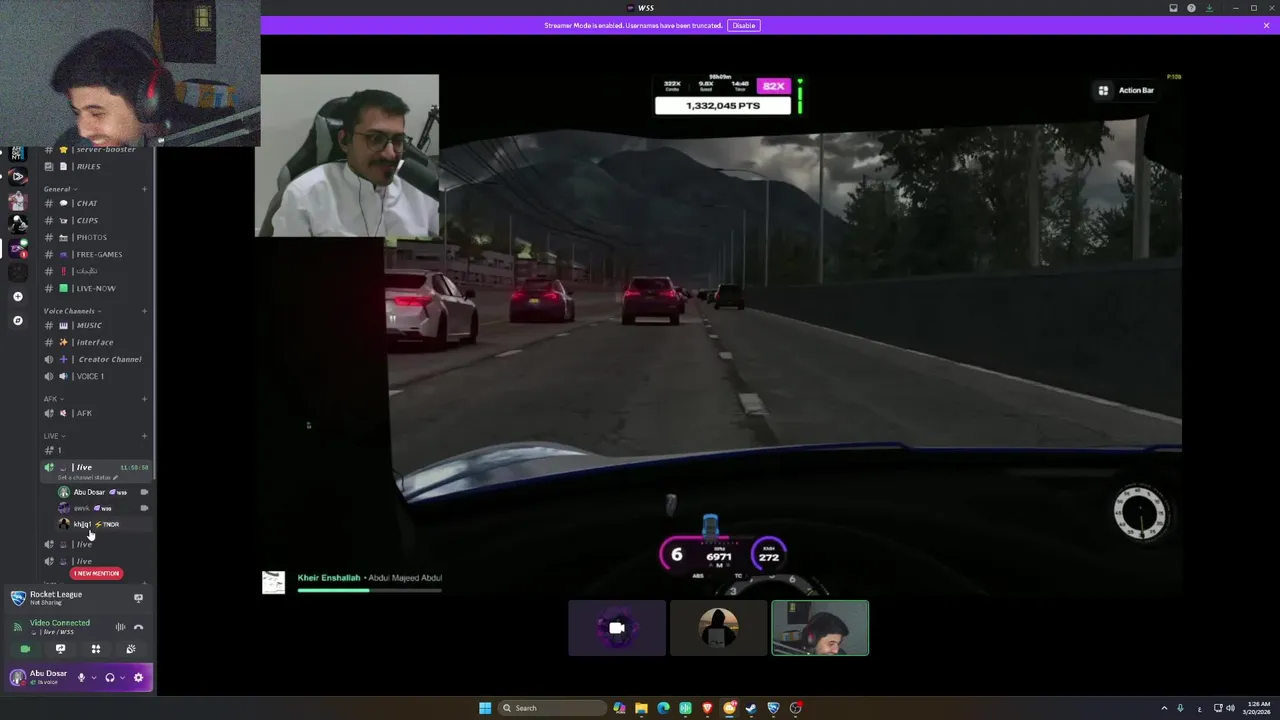Image resolution: width=1280 pixels, height=720 pixels.
Task: Click Add a Server plus icon
Action: pyautogui.click(x=17, y=297)
